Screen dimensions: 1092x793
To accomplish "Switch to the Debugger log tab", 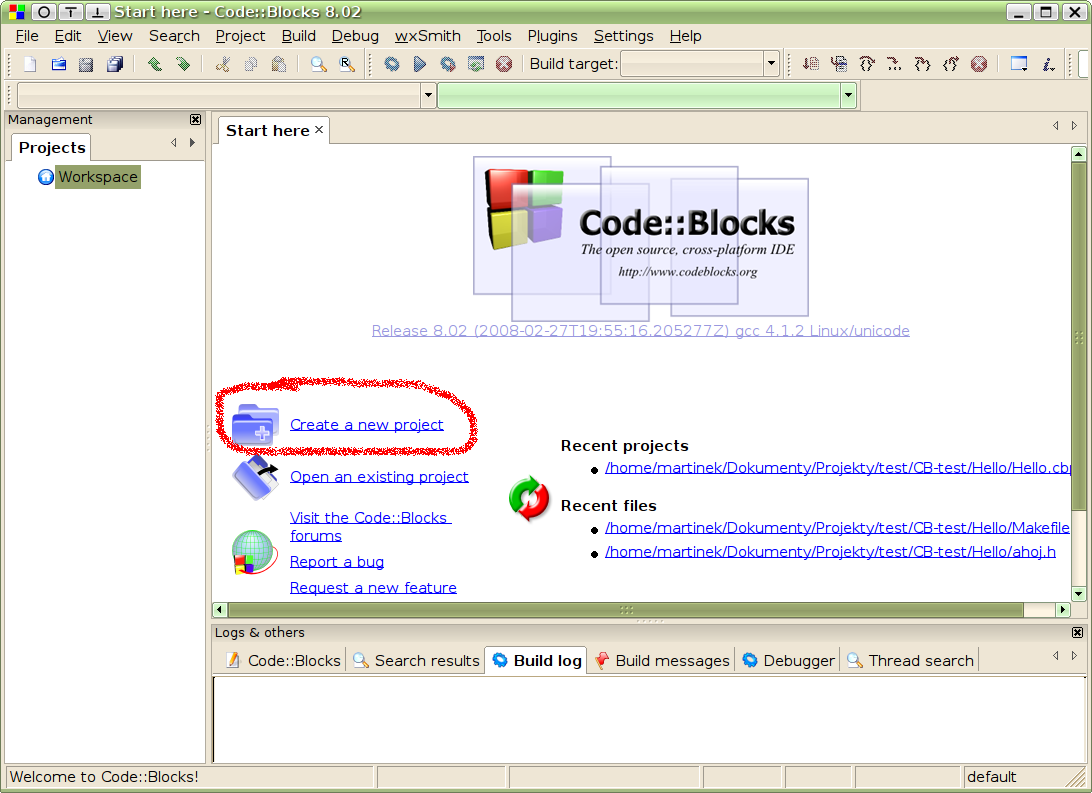I will [x=788, y=661].
